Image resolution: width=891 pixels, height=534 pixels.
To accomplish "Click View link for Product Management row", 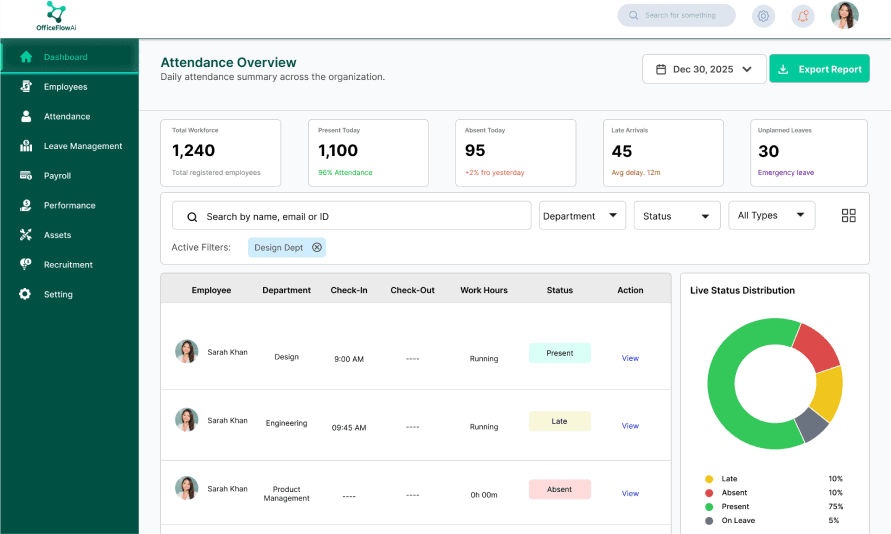I will pyautogui.click(x=630, y=493).
